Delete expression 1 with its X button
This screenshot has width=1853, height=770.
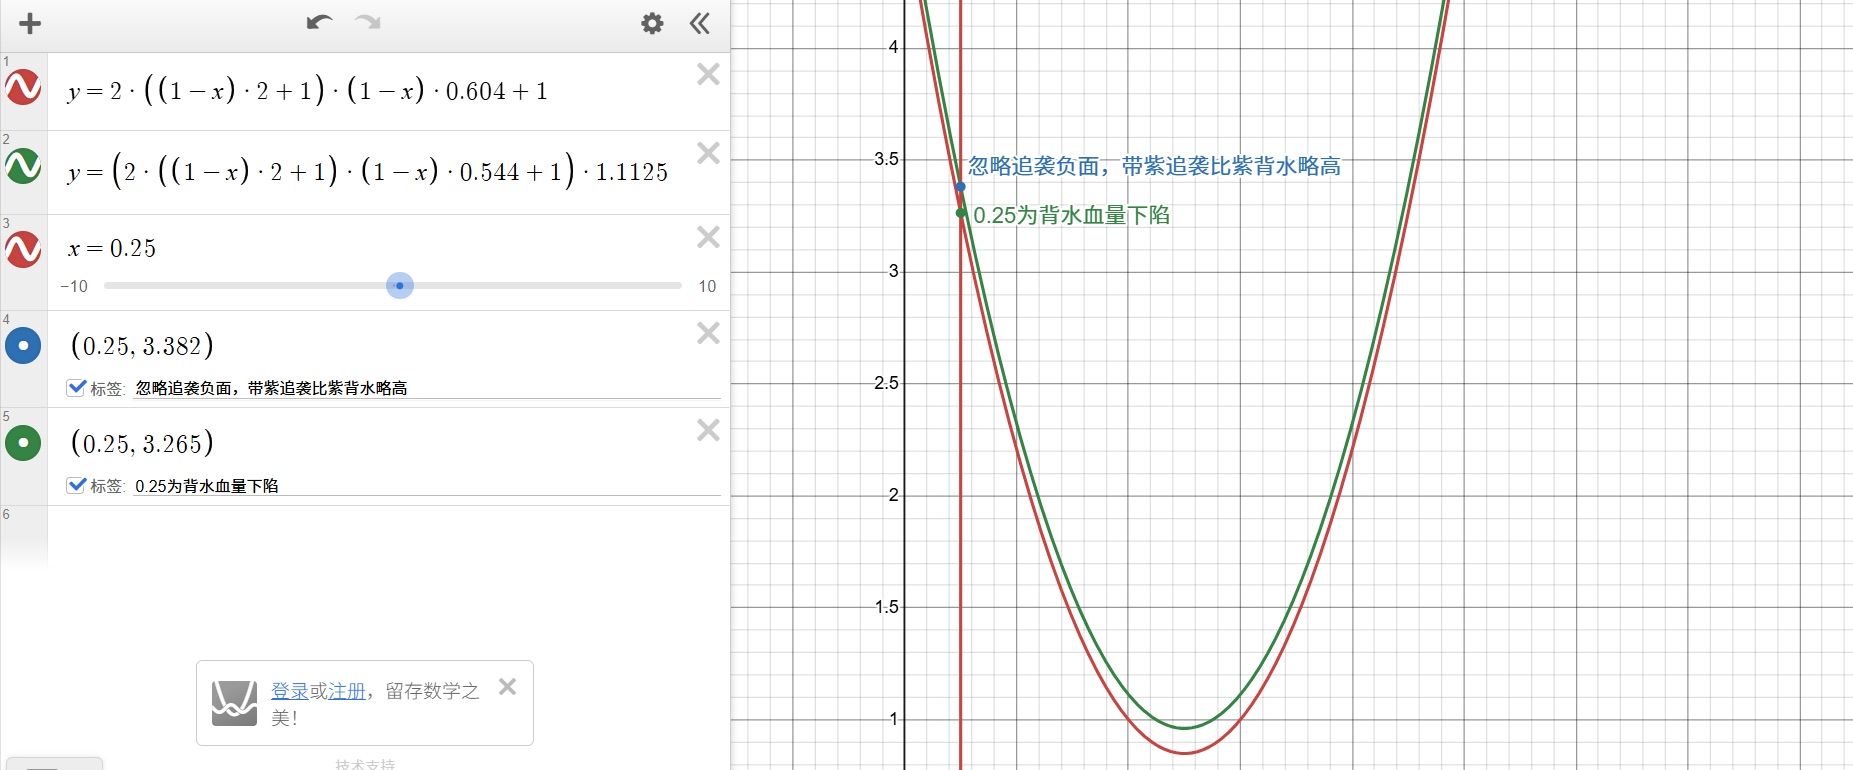click(708, 74)
